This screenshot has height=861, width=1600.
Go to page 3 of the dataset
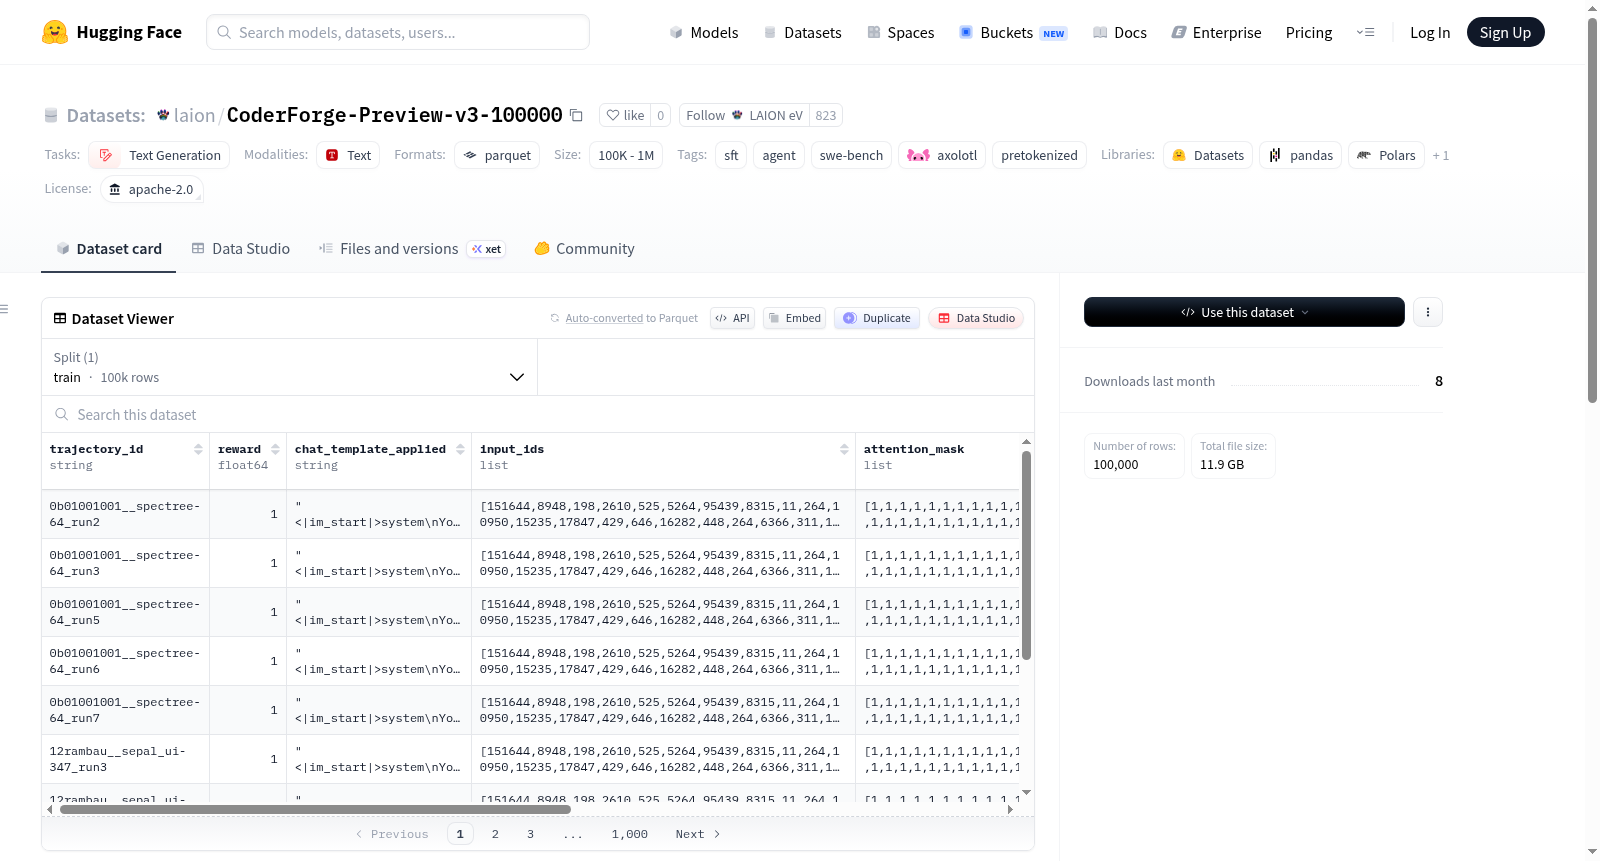point(530,834)
